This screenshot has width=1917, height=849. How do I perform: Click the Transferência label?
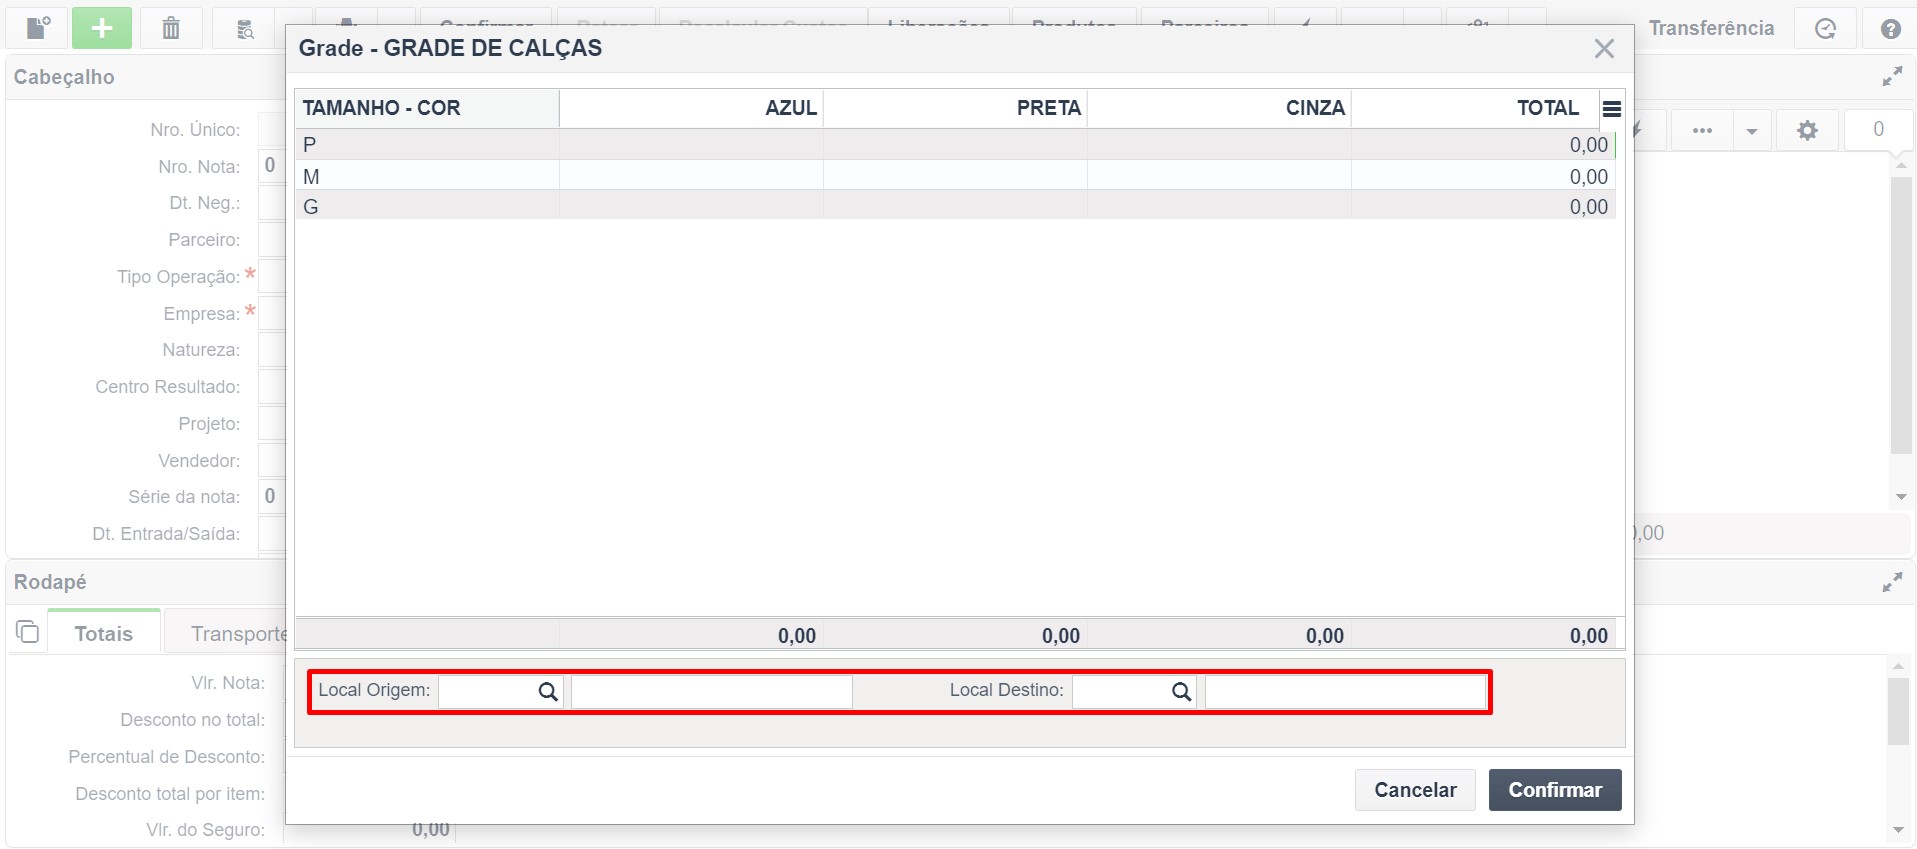[x=1711, y=28]
